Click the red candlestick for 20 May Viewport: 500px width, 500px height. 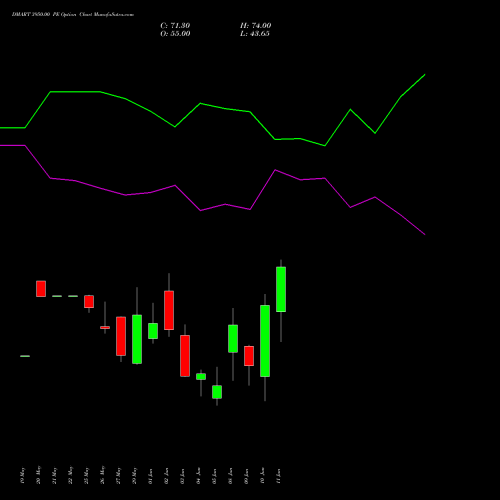41,289
